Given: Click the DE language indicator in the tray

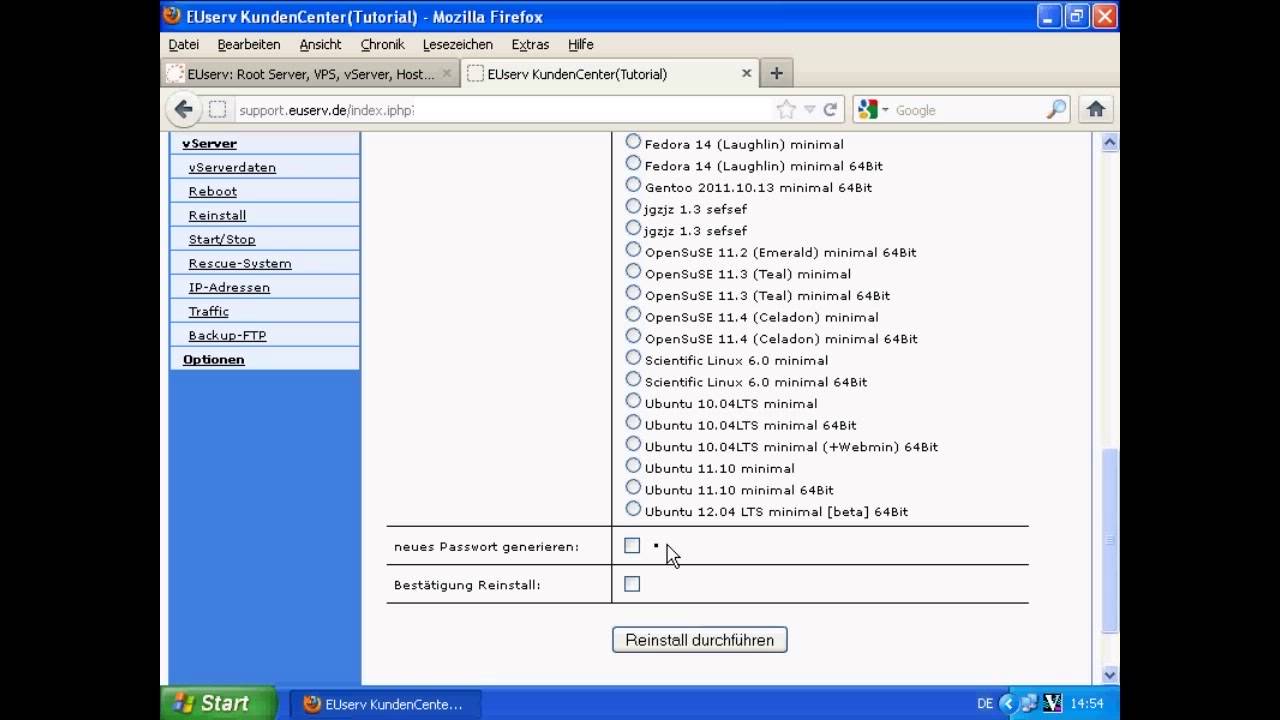Looking at the screenshot, I should tap(985, 704).
